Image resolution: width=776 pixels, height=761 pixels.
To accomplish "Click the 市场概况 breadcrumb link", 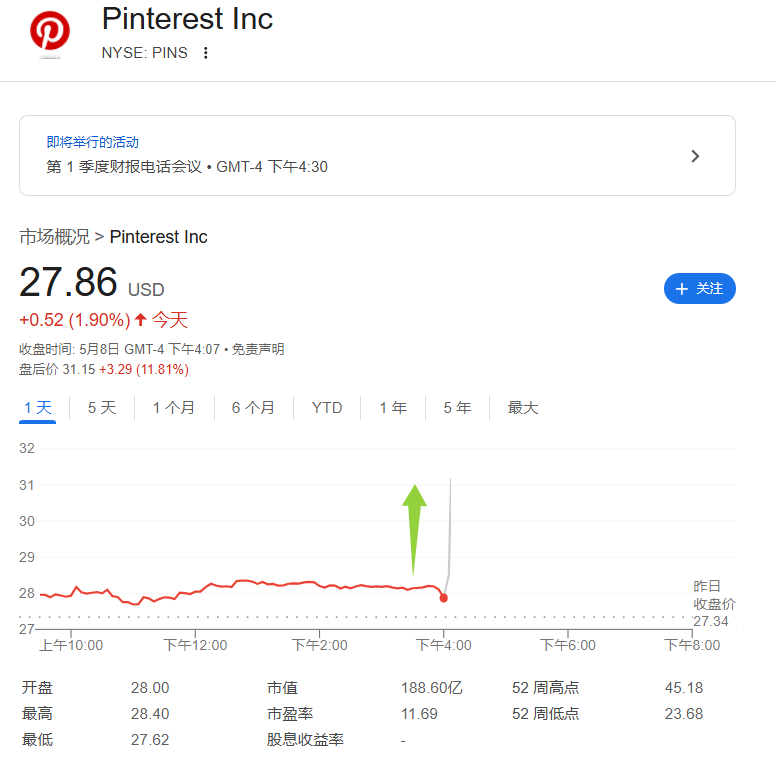I will point(54,237).
